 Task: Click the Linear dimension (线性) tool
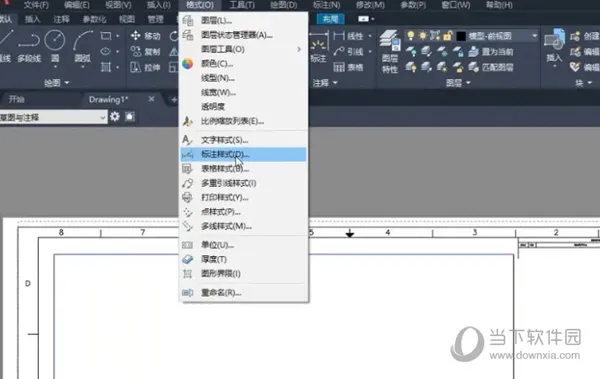(x=348, y=36)
